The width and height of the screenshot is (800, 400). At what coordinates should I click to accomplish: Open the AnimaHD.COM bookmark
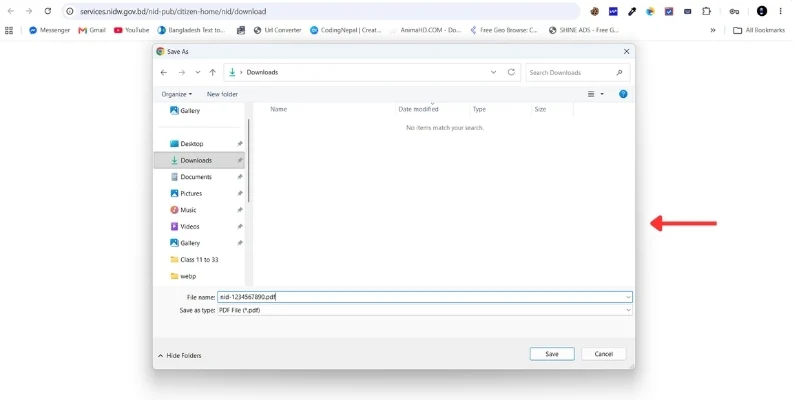pyautogui.click(x=426, y=30)
